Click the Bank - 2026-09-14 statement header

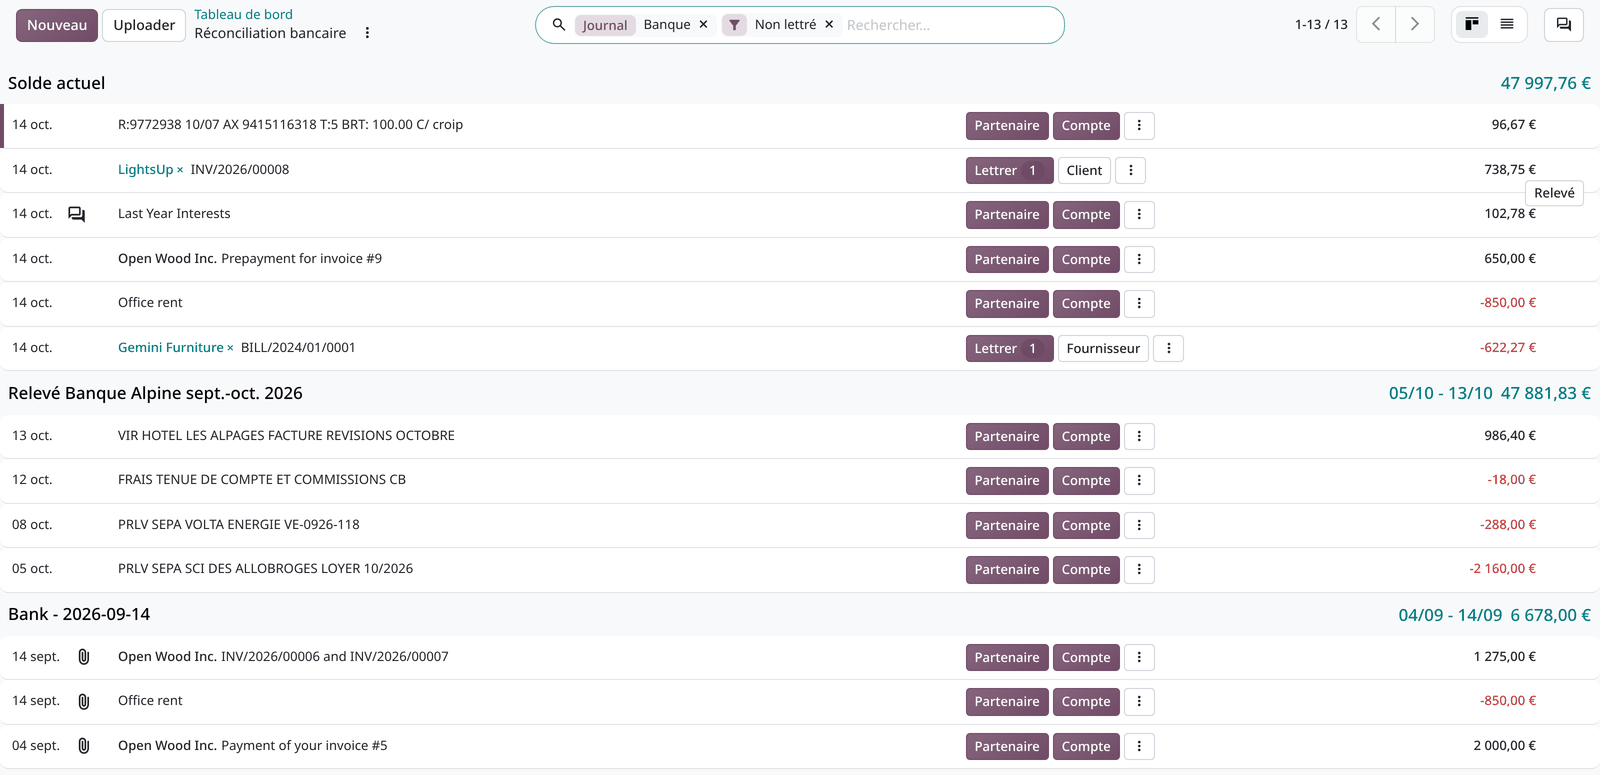click(79, 615)
